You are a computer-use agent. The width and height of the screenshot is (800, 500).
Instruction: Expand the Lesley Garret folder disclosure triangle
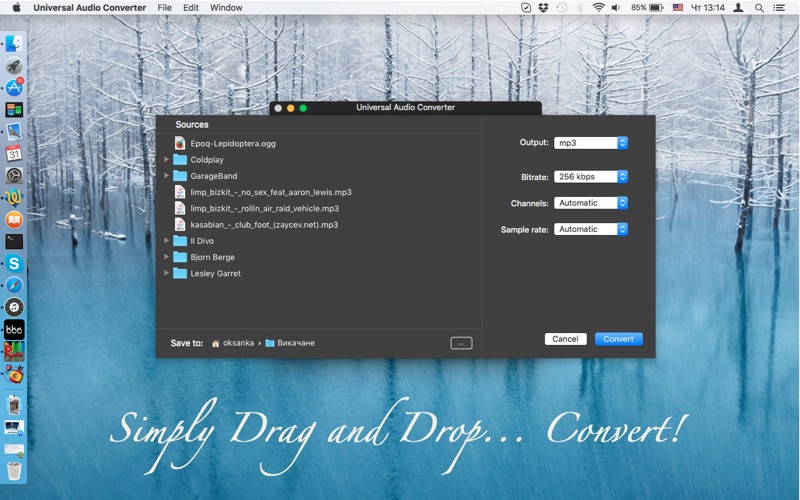pyautogui.click(x=167, y=273)
